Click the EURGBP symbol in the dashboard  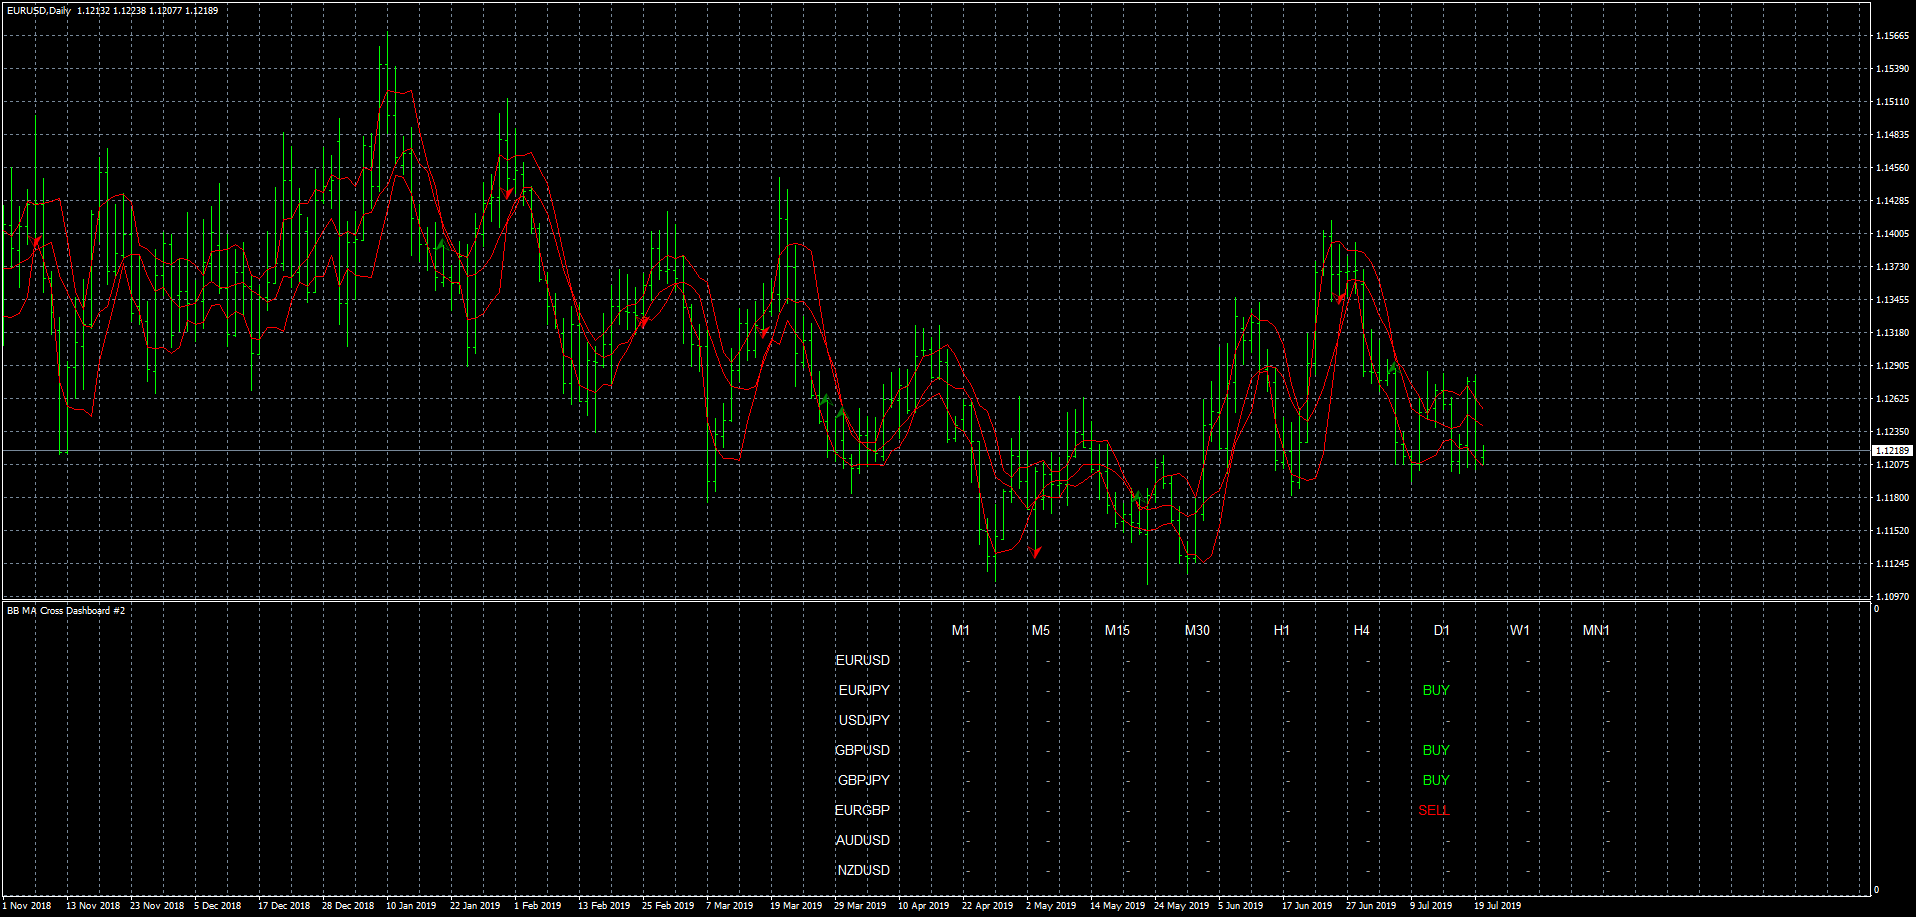pos(863,810)
